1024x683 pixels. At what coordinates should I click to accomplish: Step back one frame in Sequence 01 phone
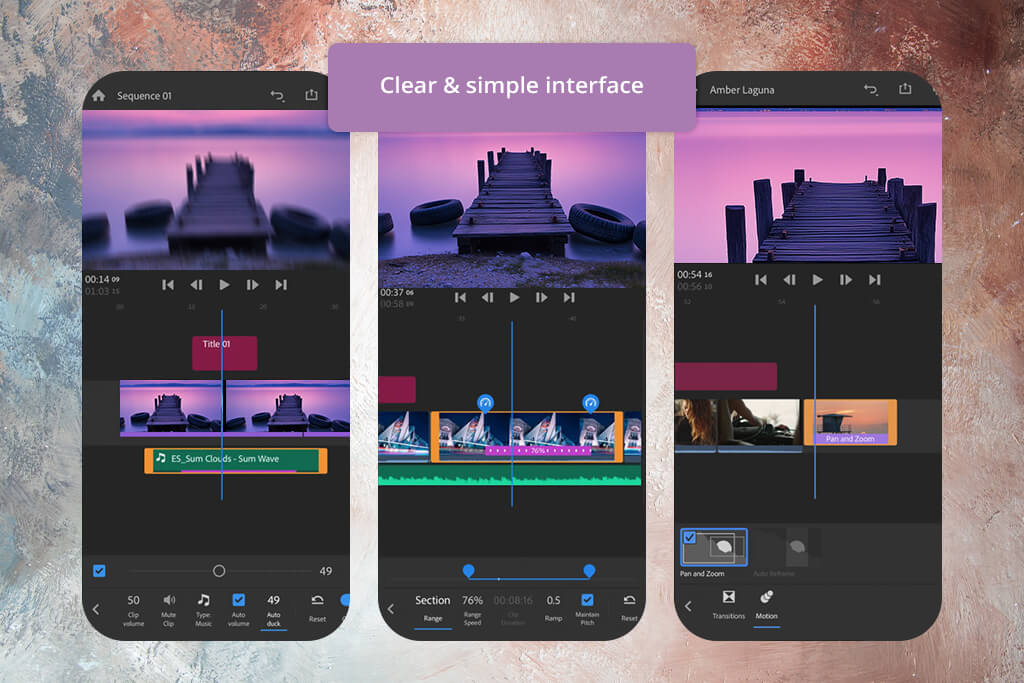pyautogui.click(x=196, y=285)
